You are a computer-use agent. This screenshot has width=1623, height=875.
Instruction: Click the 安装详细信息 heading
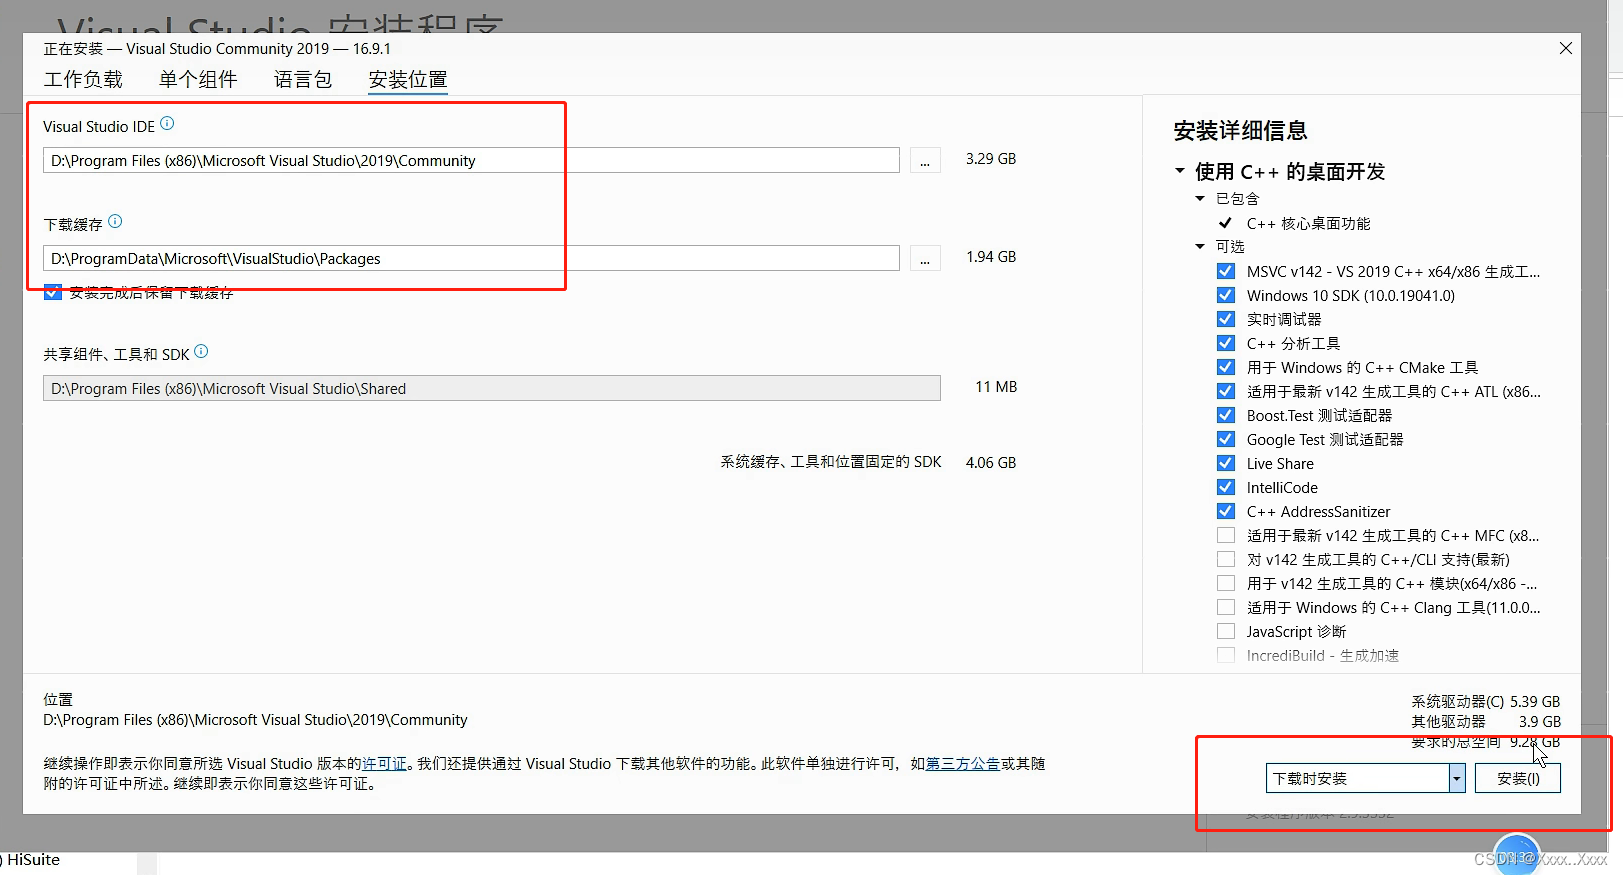[1240, 131]
